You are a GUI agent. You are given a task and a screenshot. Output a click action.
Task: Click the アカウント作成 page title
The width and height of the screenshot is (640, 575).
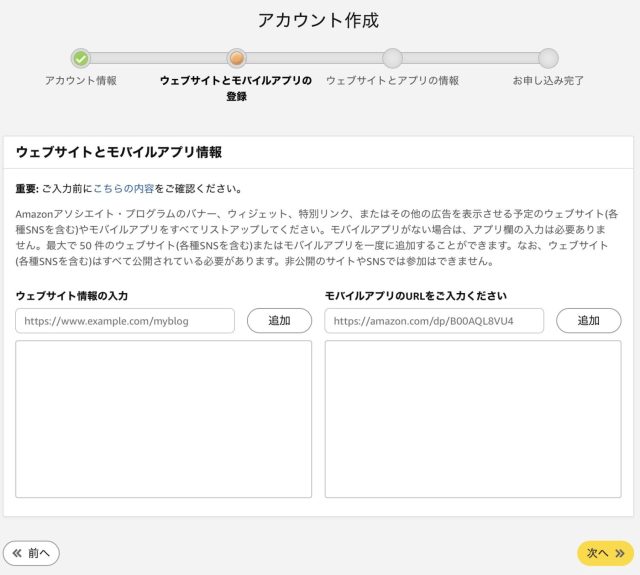click(318, 20)
